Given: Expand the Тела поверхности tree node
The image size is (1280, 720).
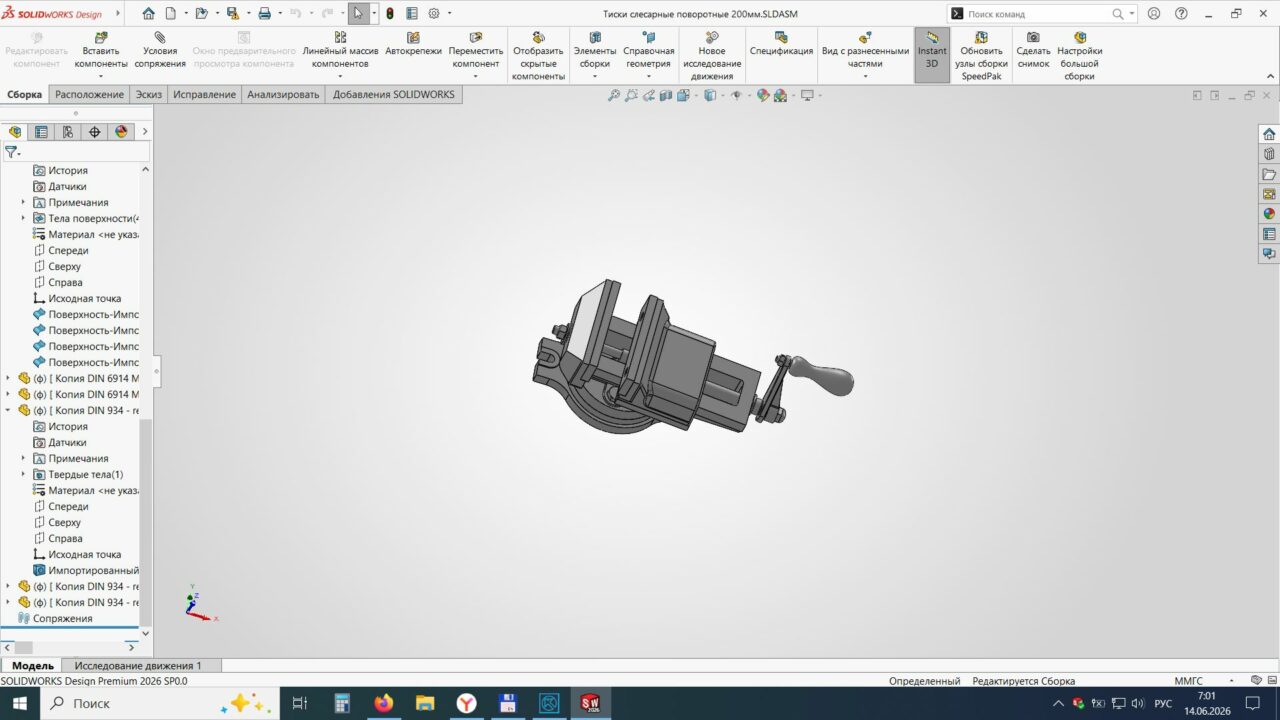Looking at the screenshot, I should coord(23,218).
